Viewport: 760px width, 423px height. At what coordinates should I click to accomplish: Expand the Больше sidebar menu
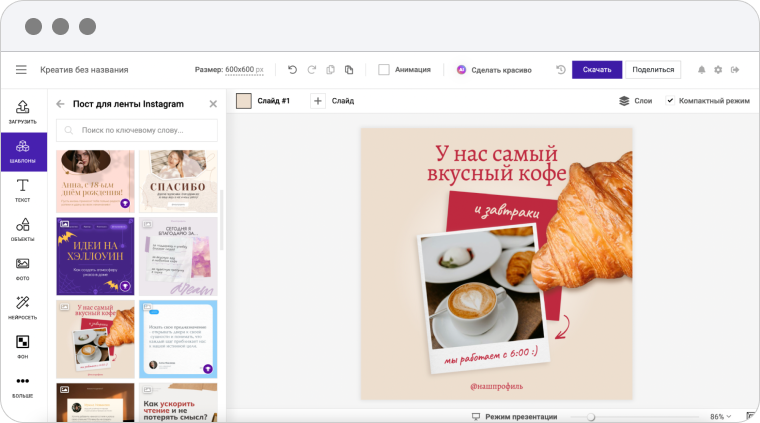(x=22, y=385)
